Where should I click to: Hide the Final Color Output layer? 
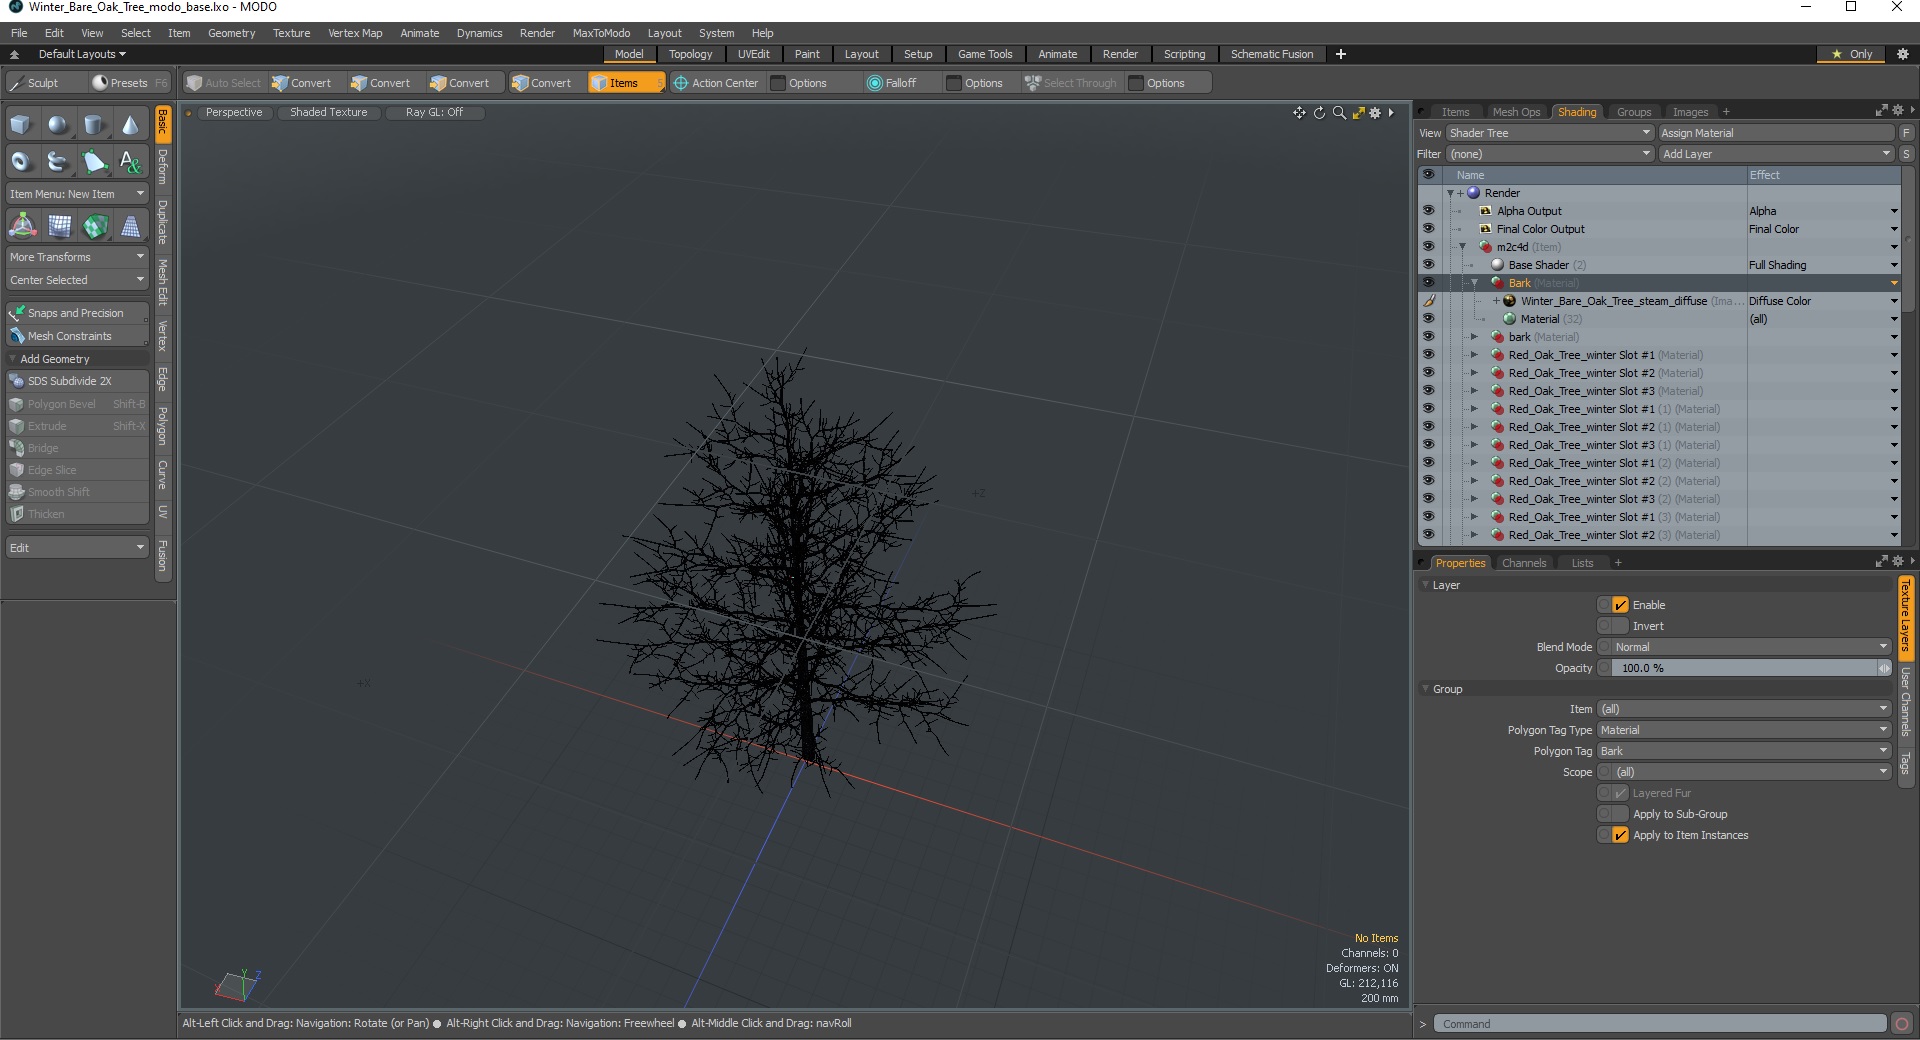[x=1428, y=229]
